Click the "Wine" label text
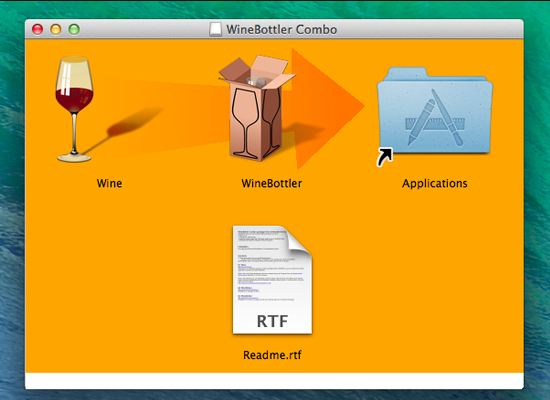This screenshot has height=400, width=550. pyautogui.click(x=109, y=183)
